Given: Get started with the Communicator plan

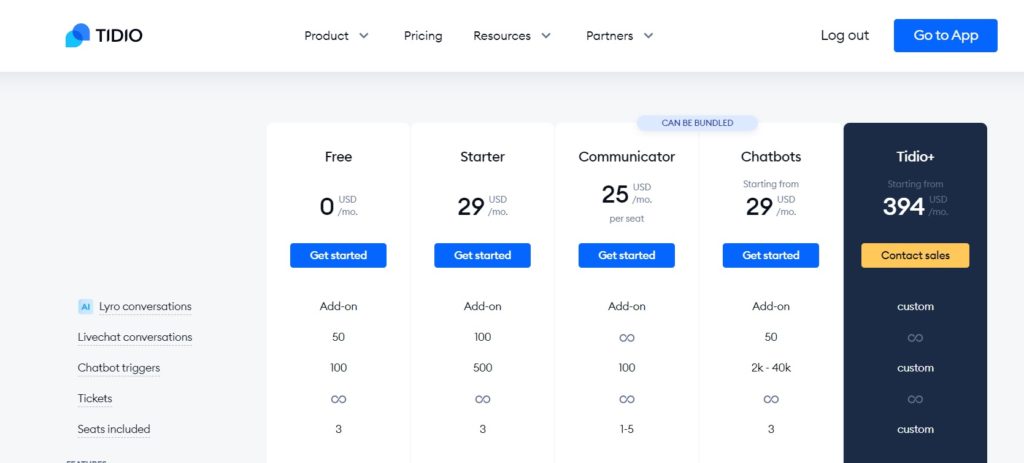Looking at the screenshot, I should coord(626,255).
